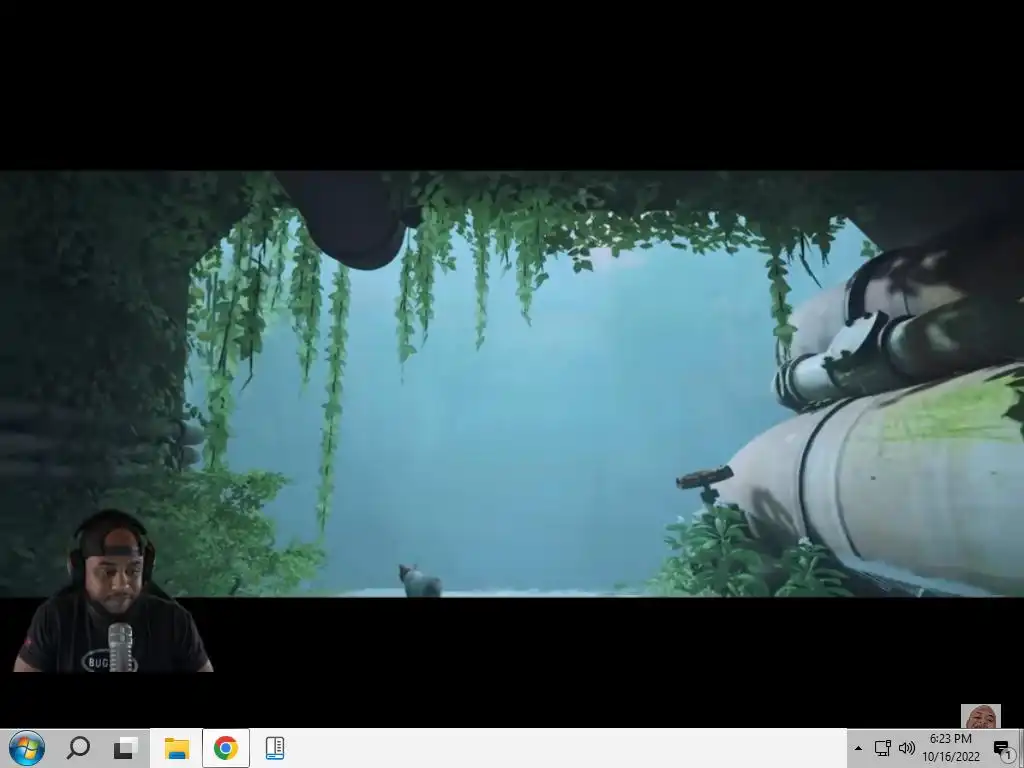Open File Explorer from the taskbar
This screenshot has width=1024, height=768.
click(176, 748)
